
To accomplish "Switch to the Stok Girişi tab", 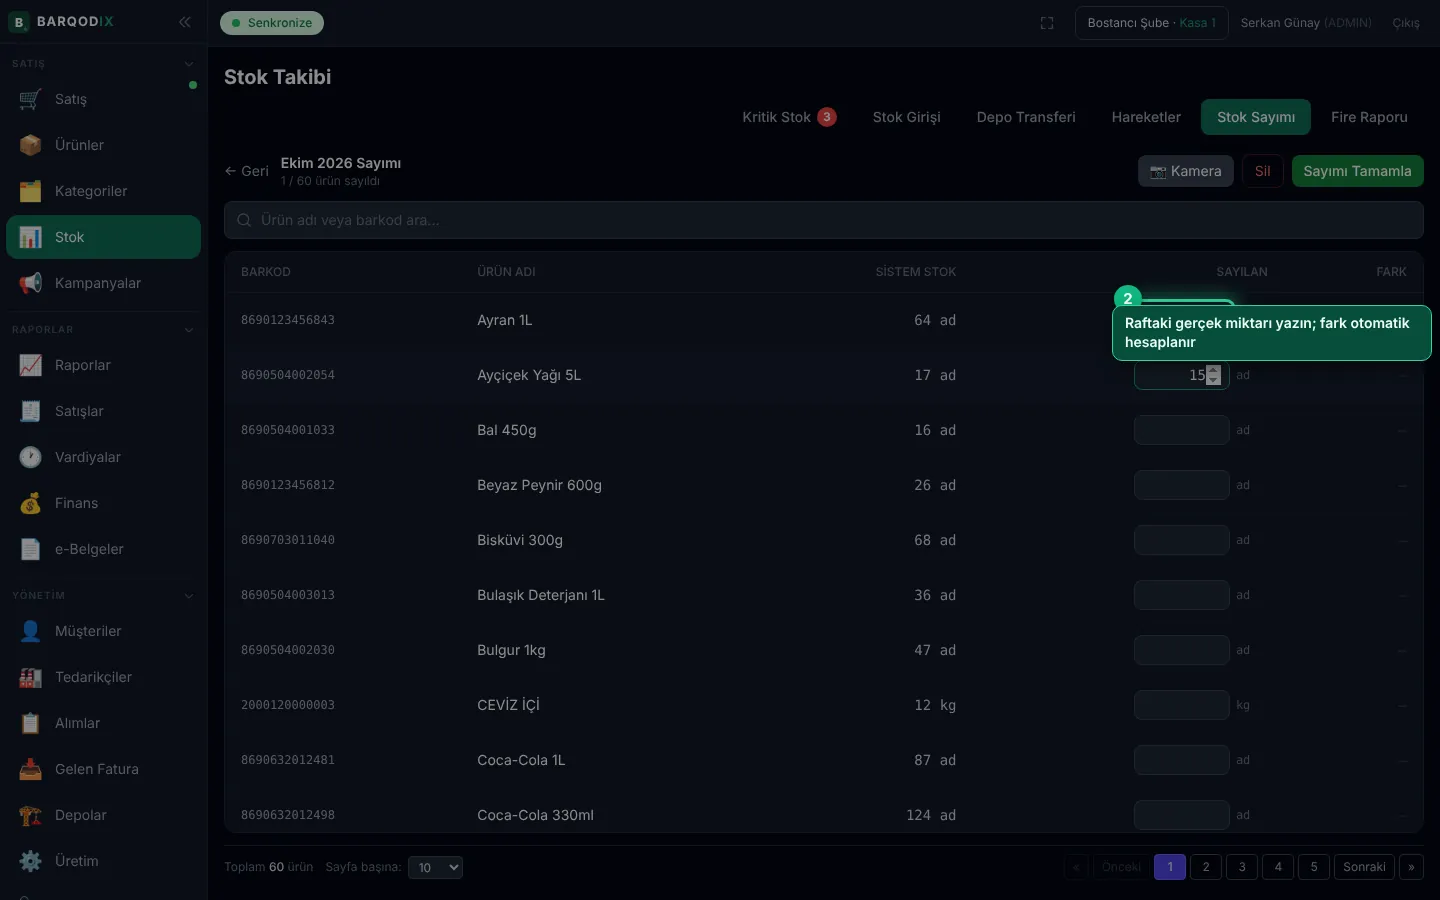I will click(907, 117).
